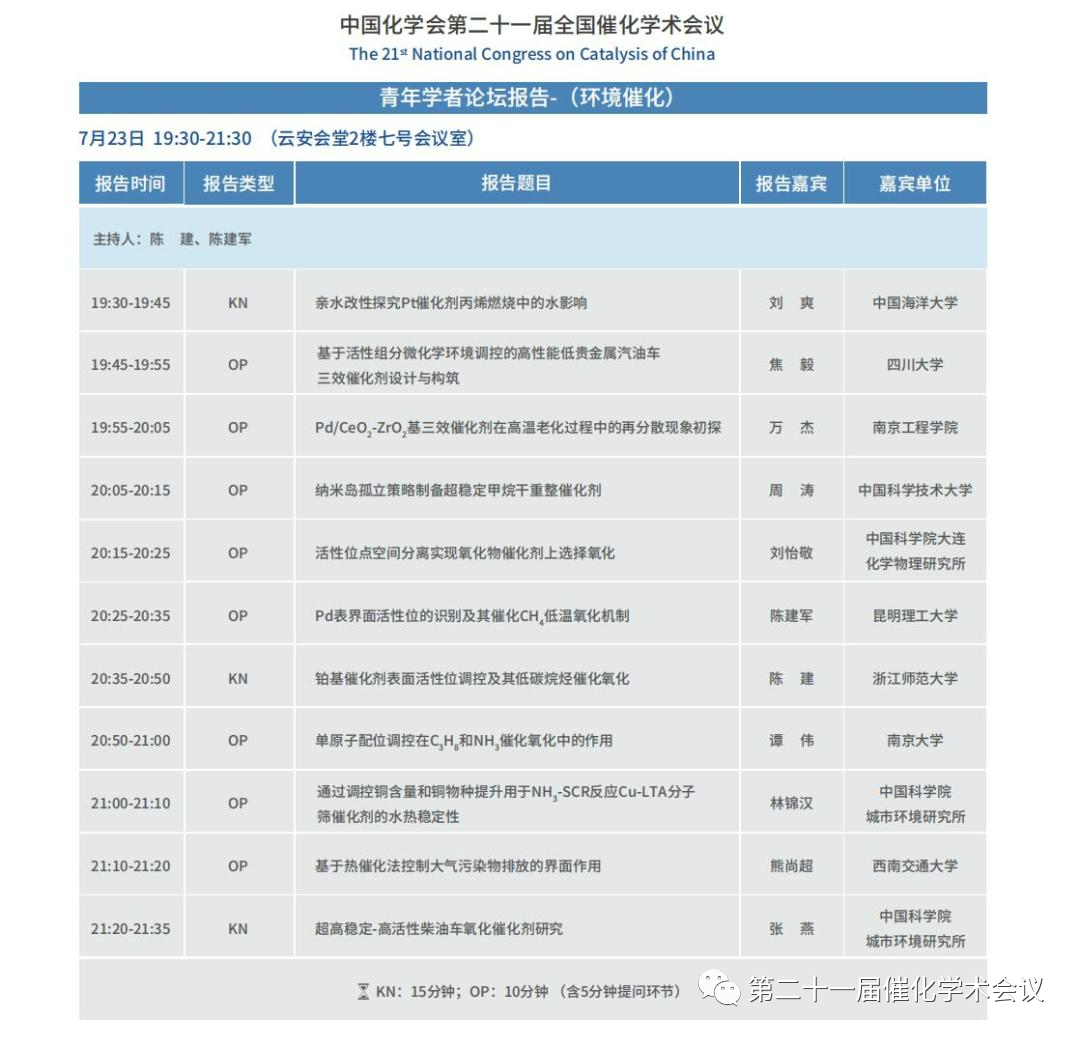Screen dimensions: 1080x1038
Task: Select time cell 19:55-20:05
Action: [130, 428]
